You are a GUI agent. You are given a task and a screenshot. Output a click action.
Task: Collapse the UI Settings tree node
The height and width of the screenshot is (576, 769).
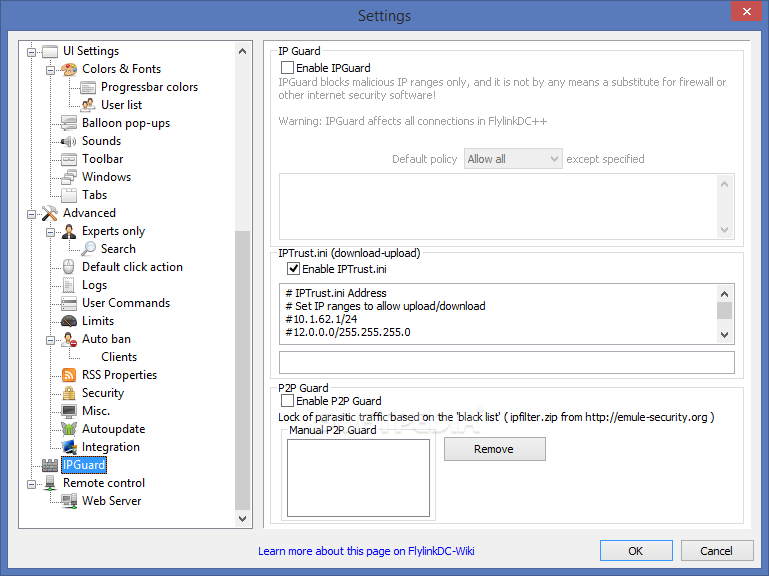coord(31,52)
